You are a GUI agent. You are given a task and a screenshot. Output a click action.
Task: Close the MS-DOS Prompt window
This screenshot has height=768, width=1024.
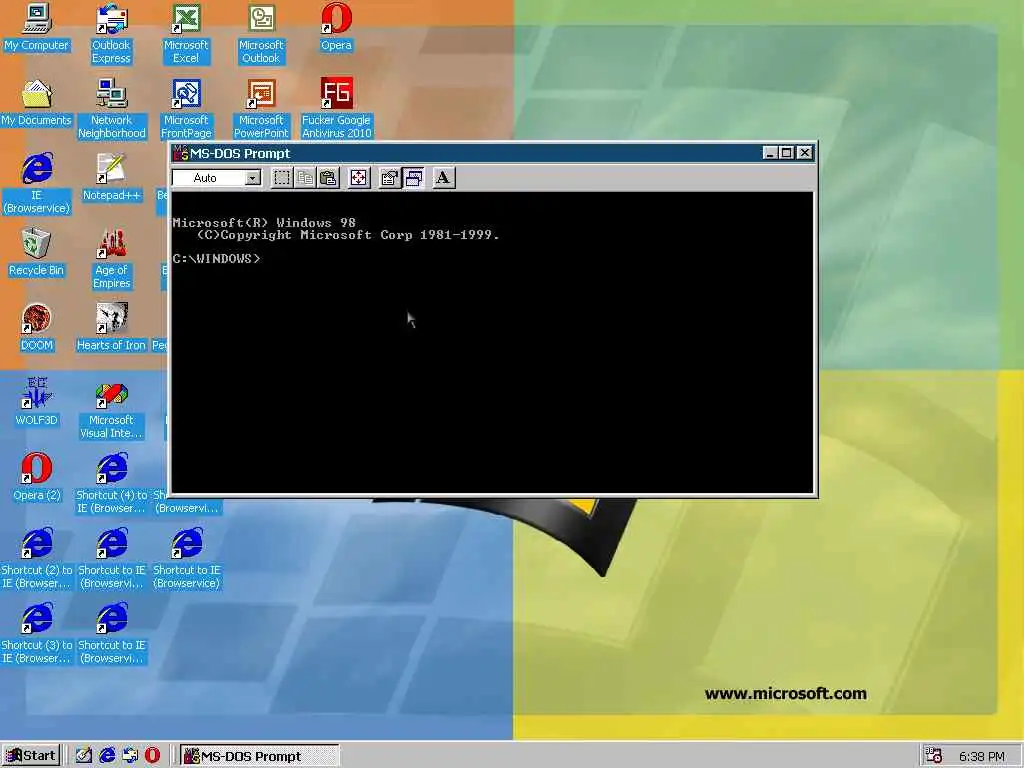[805, 153]
